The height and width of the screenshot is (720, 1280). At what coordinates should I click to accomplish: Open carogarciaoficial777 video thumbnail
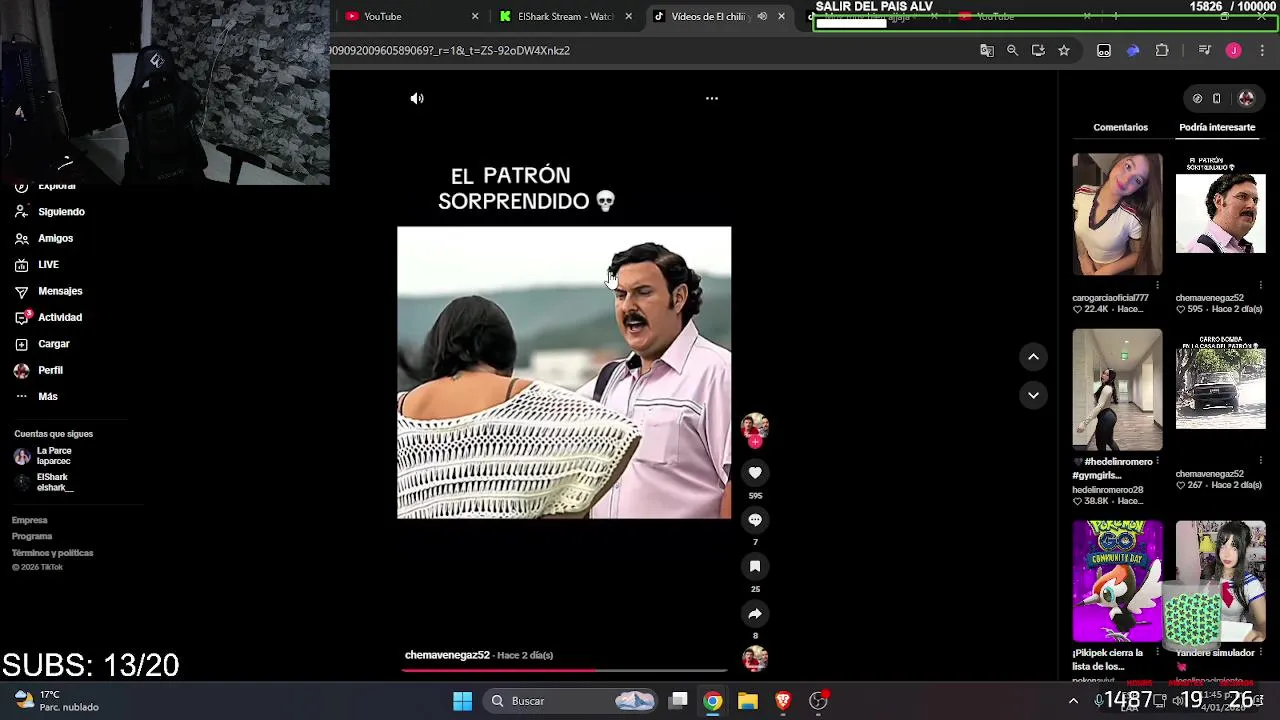tap(1117, 214)
